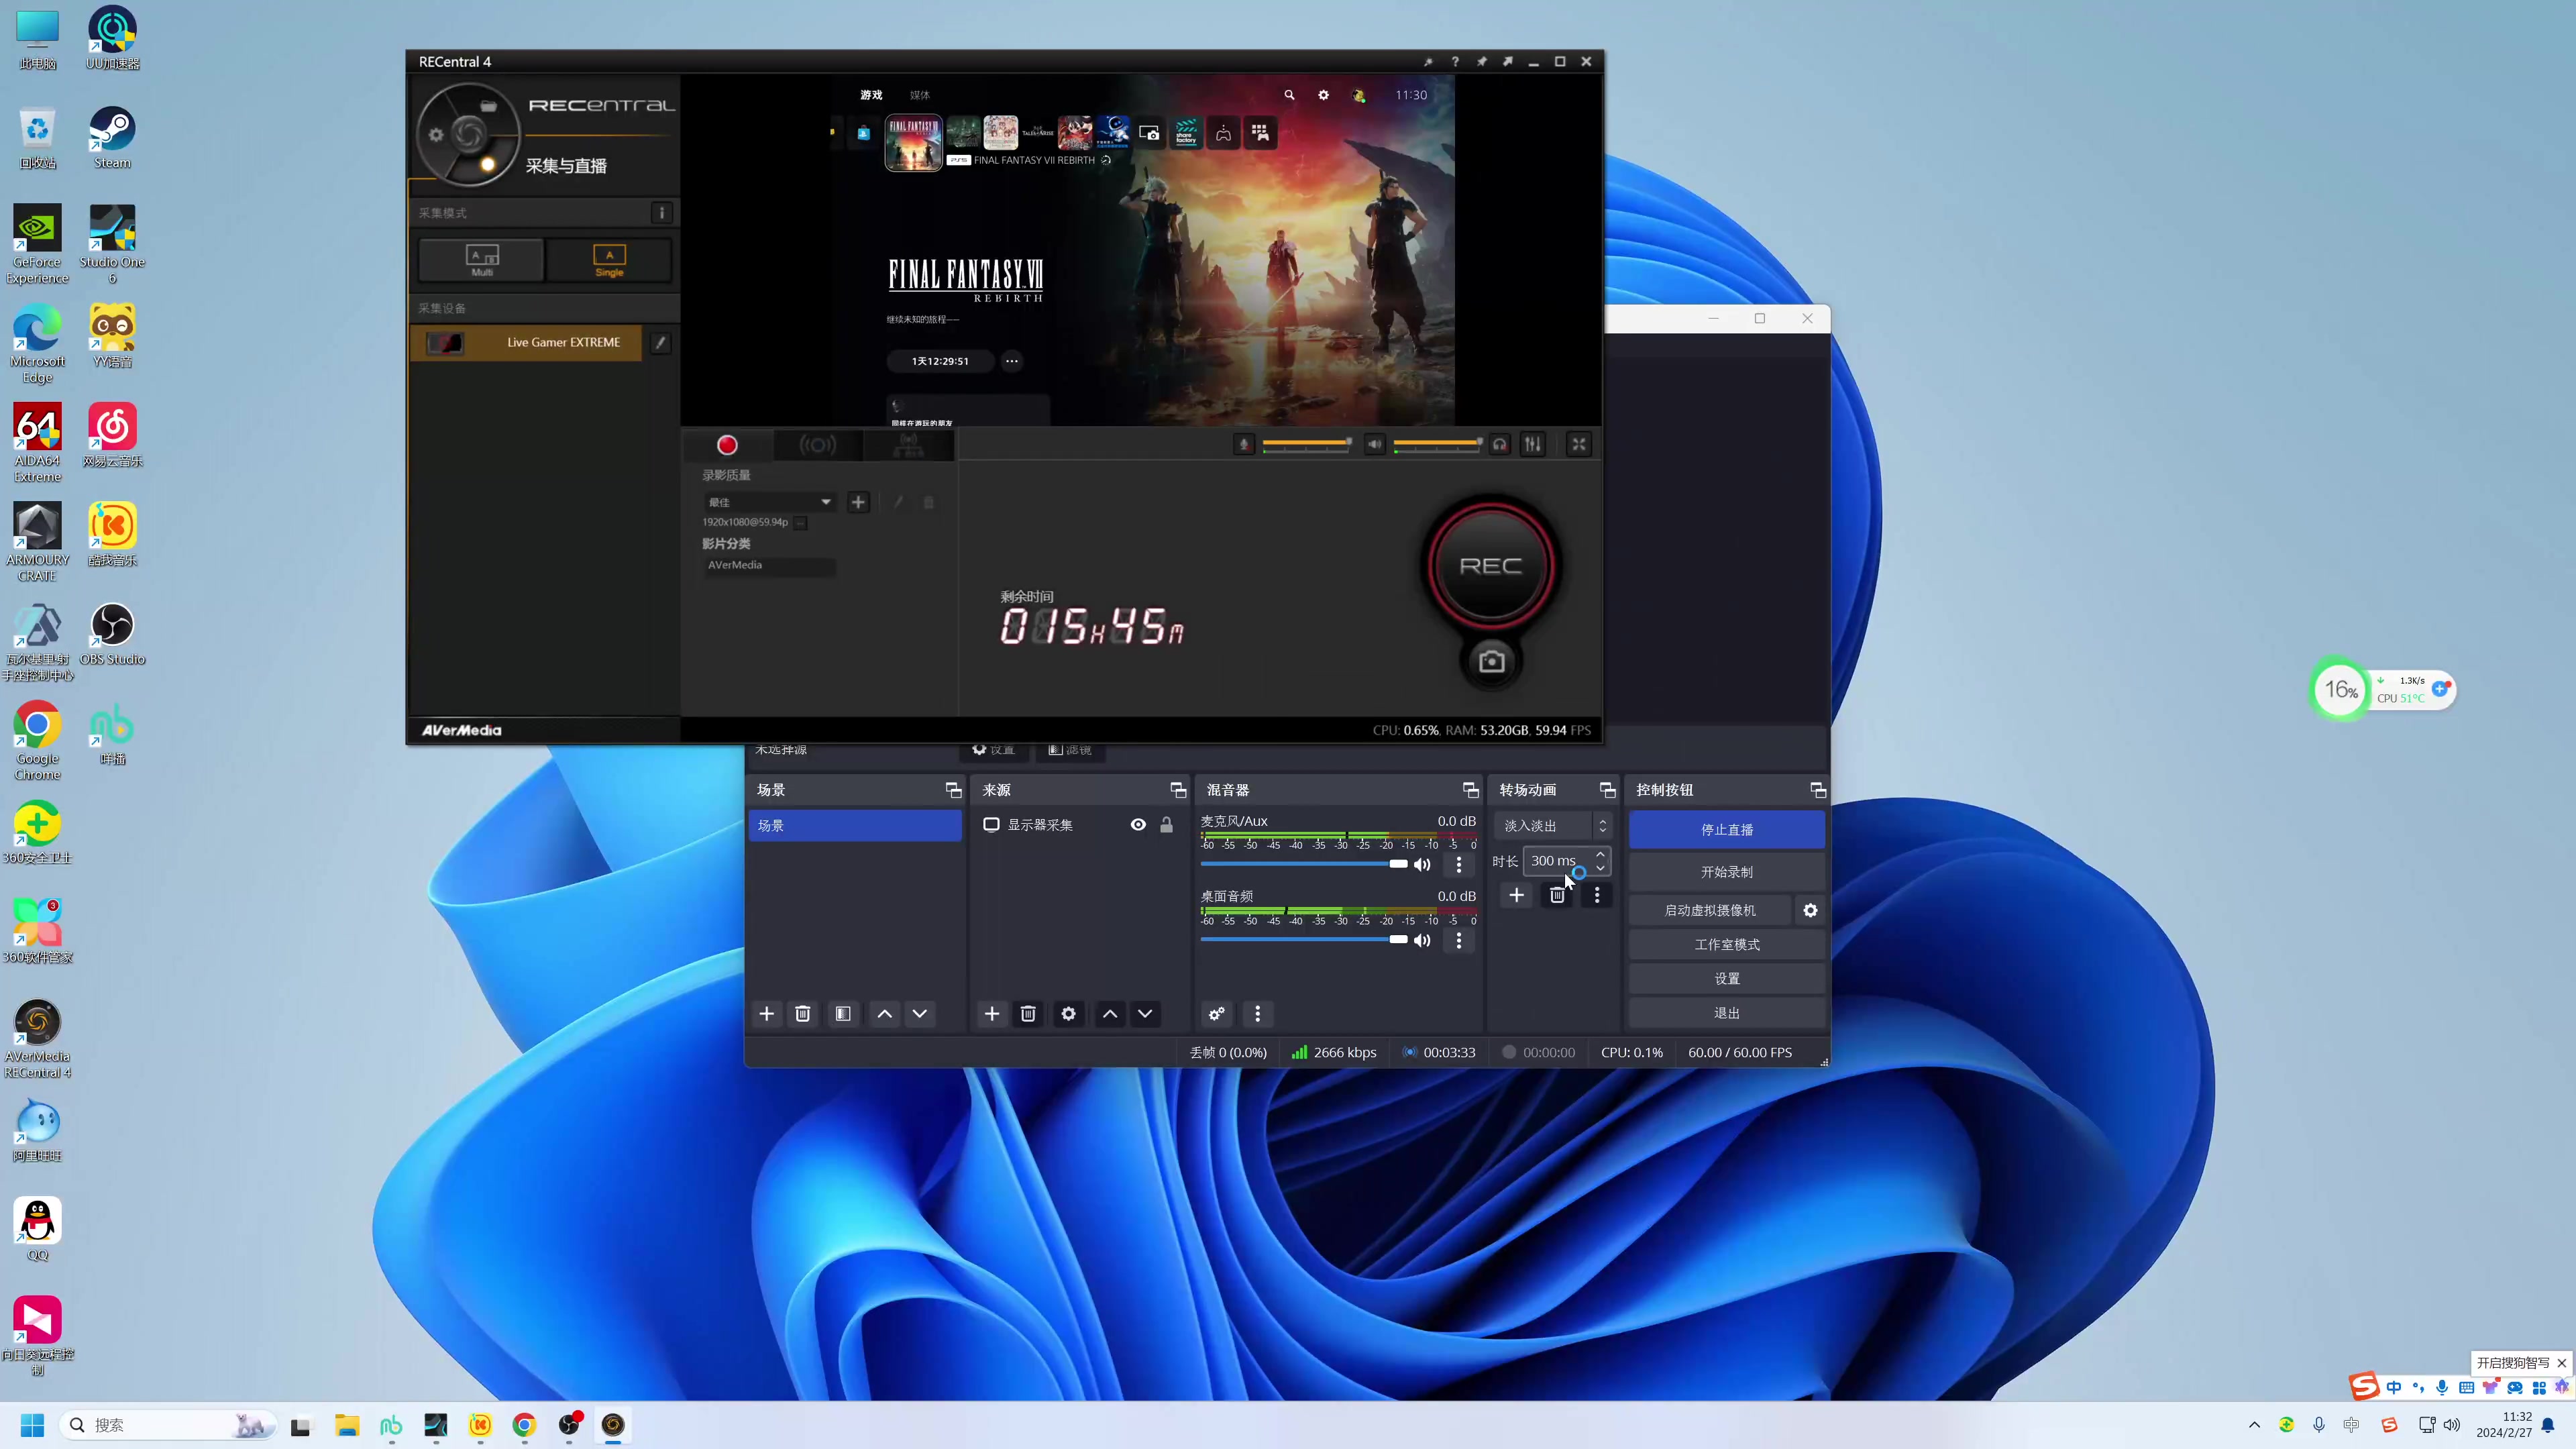Adjust RECentral system volume slider
The height and width of the screenshot is (1449, 2576).
coord(1438,442)
